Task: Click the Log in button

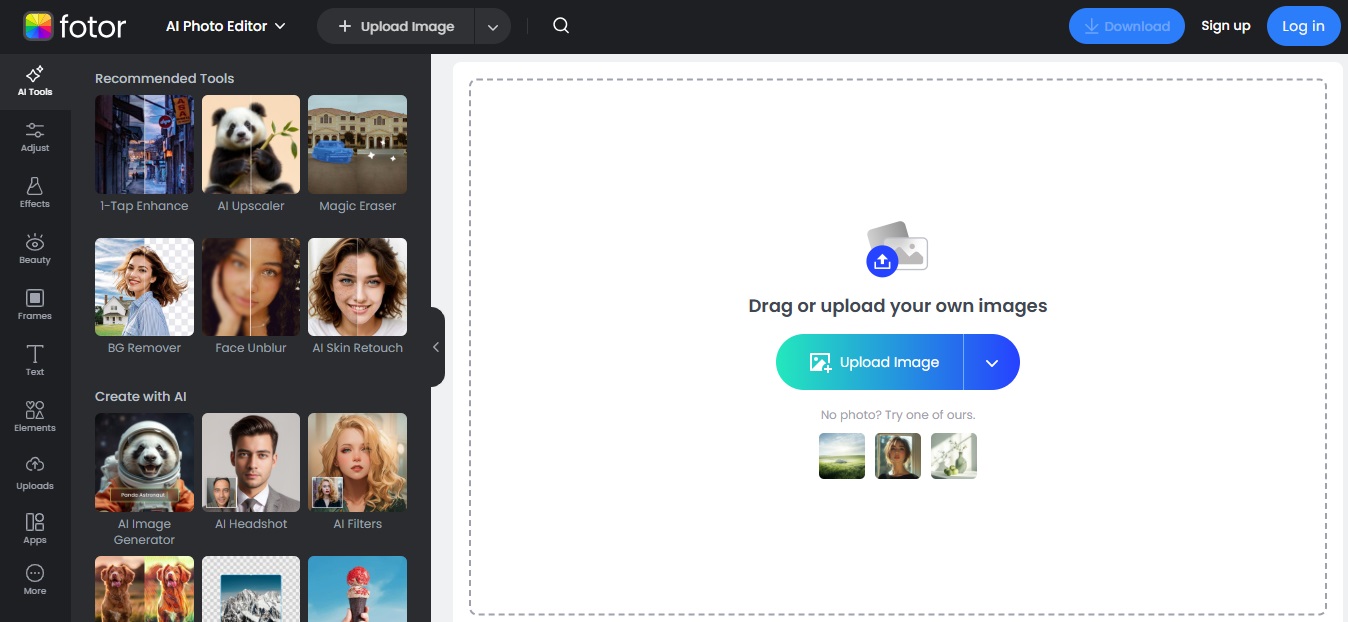Action: click(x=1303, y=26)
